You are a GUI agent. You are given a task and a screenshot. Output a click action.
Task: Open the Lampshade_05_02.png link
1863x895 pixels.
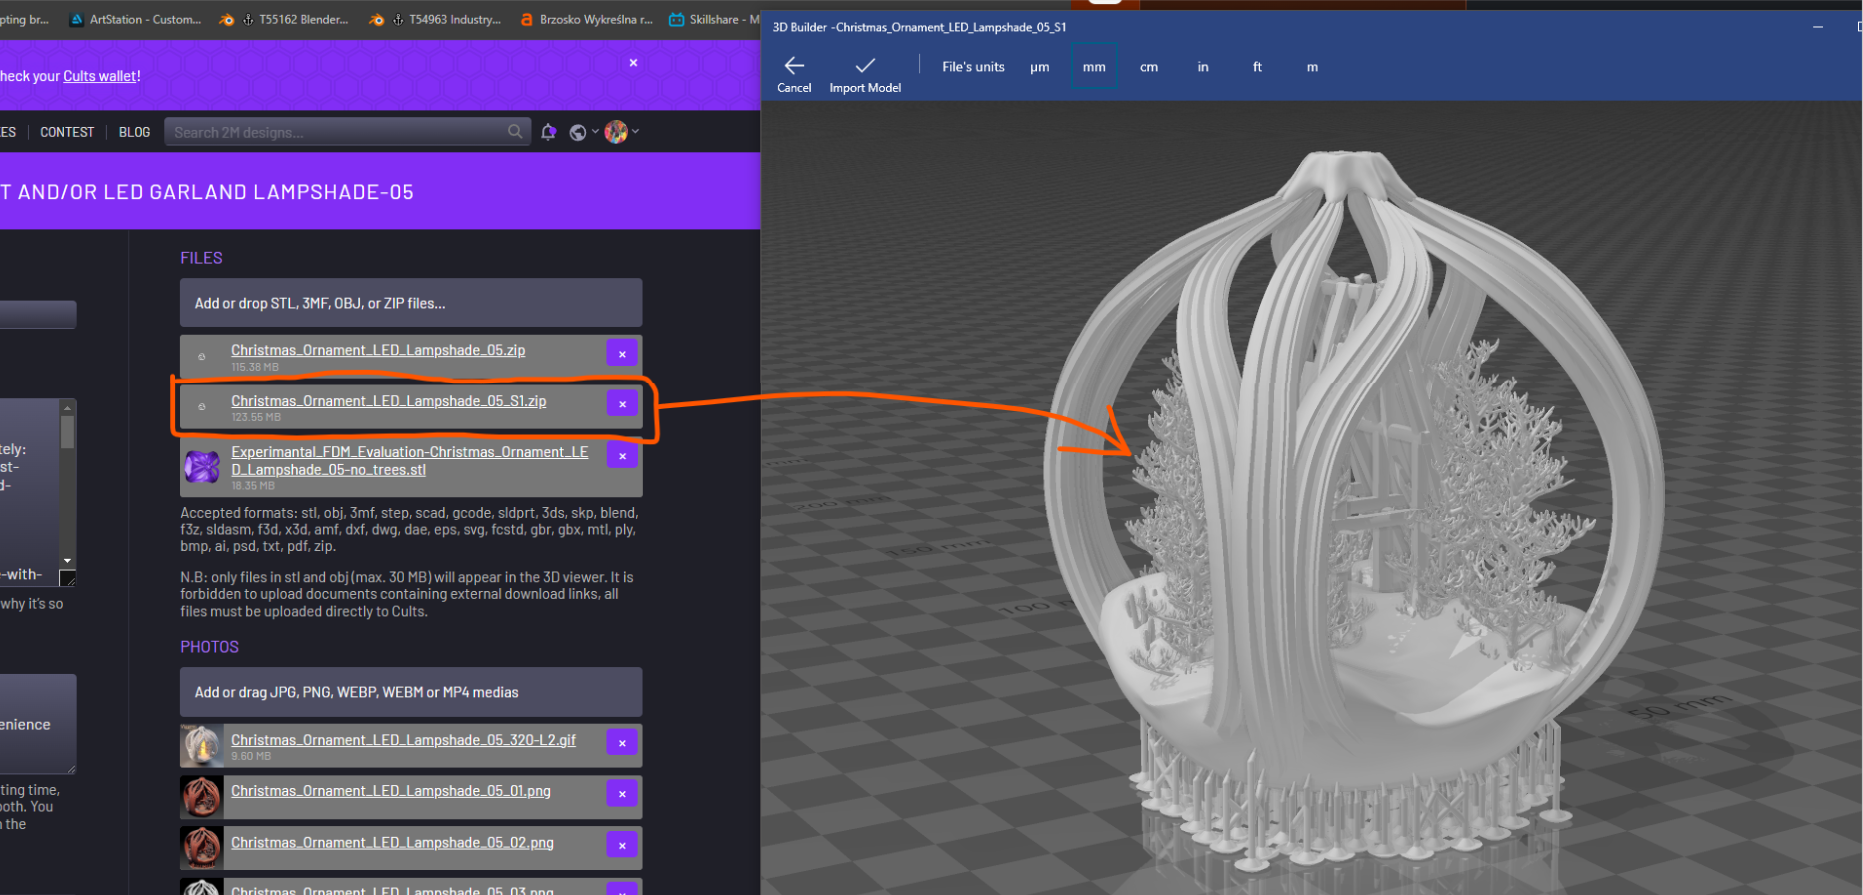pos(392,843)
